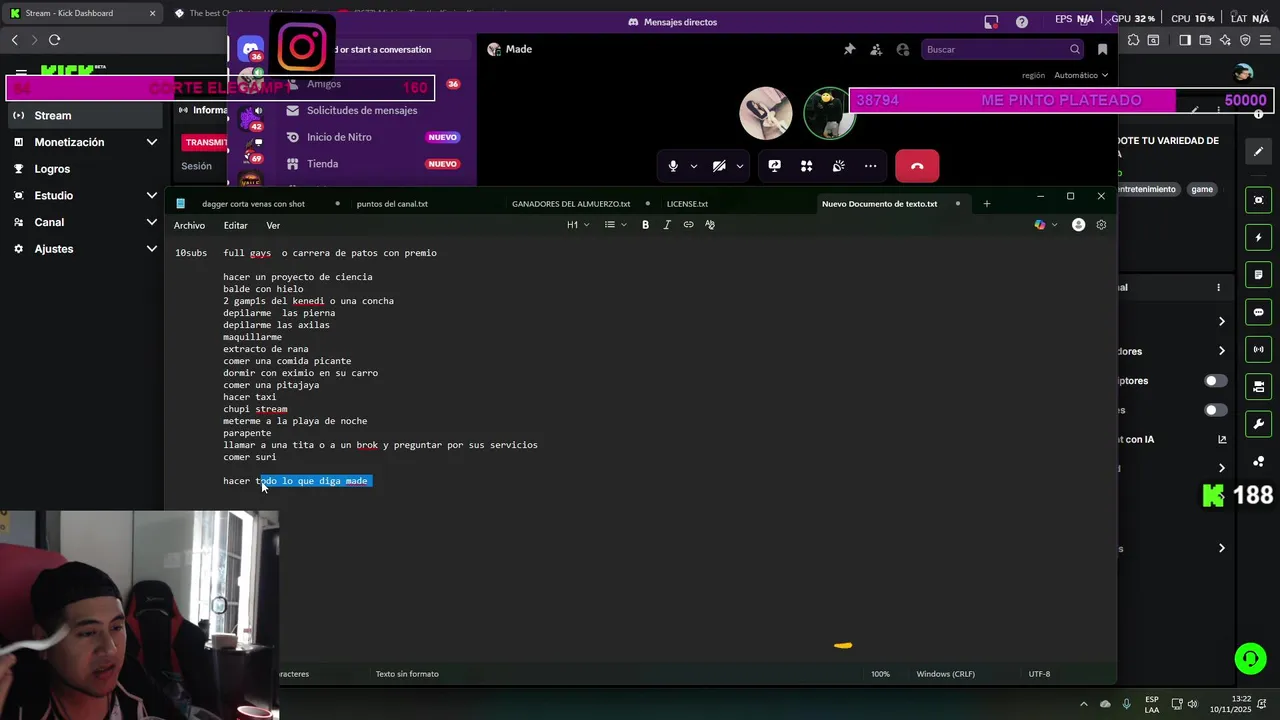Show user profile icon in Discord header

tap(903, 49)
